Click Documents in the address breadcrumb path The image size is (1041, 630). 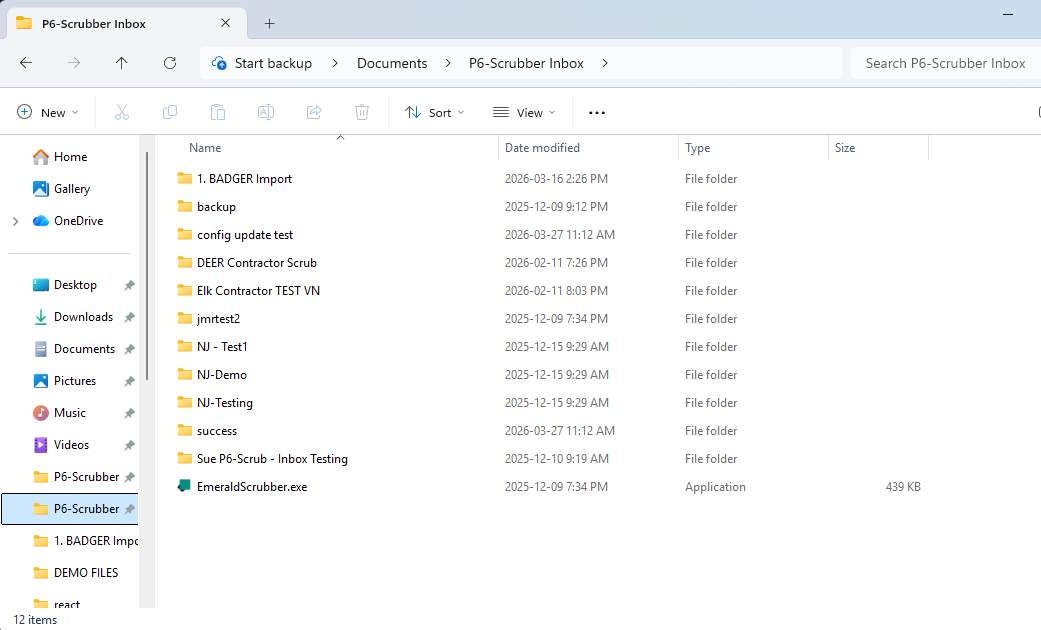pyautogui.click(x=393, y=62)
